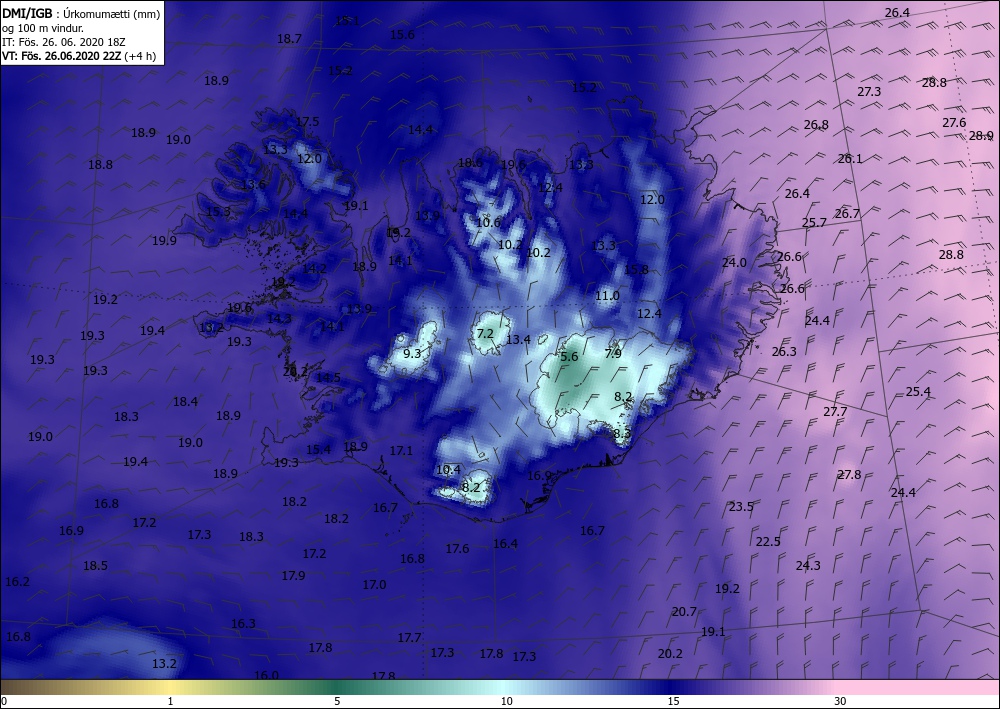Click the 26.8 value label
Screen dimensions: 1000x709
pos(816,125)
